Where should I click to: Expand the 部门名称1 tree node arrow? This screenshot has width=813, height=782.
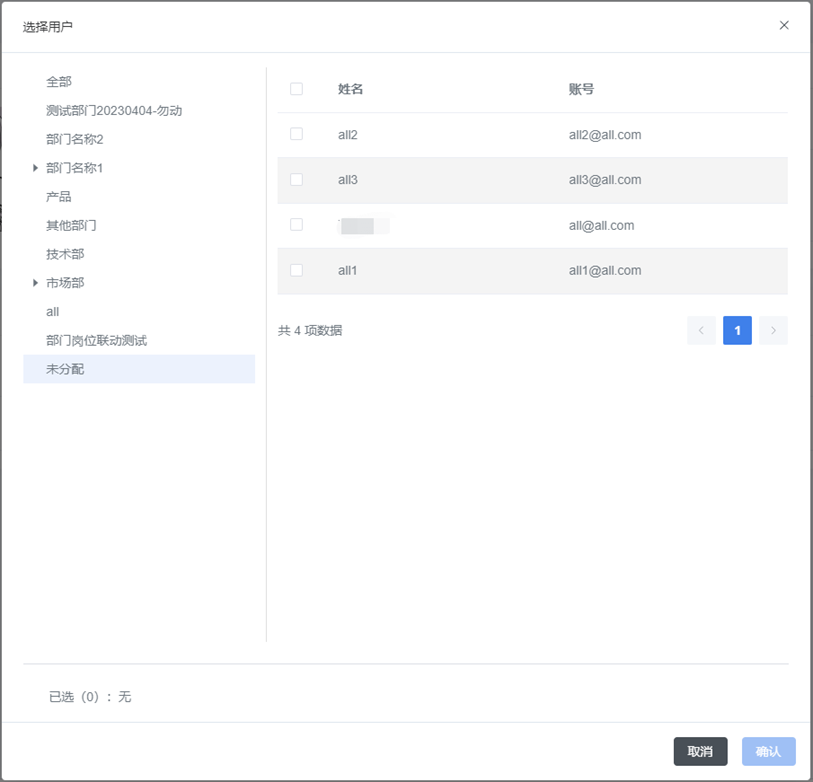(x=35, y=167)
